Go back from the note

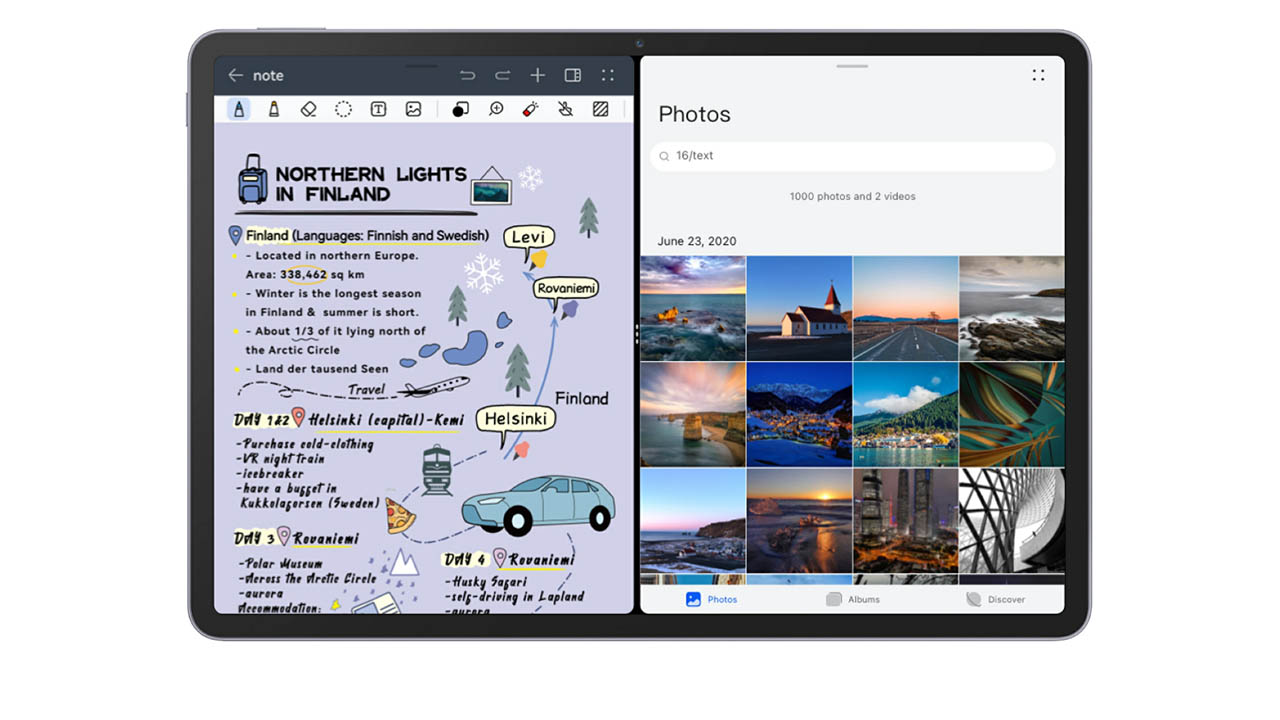click(x=235, y=75)
